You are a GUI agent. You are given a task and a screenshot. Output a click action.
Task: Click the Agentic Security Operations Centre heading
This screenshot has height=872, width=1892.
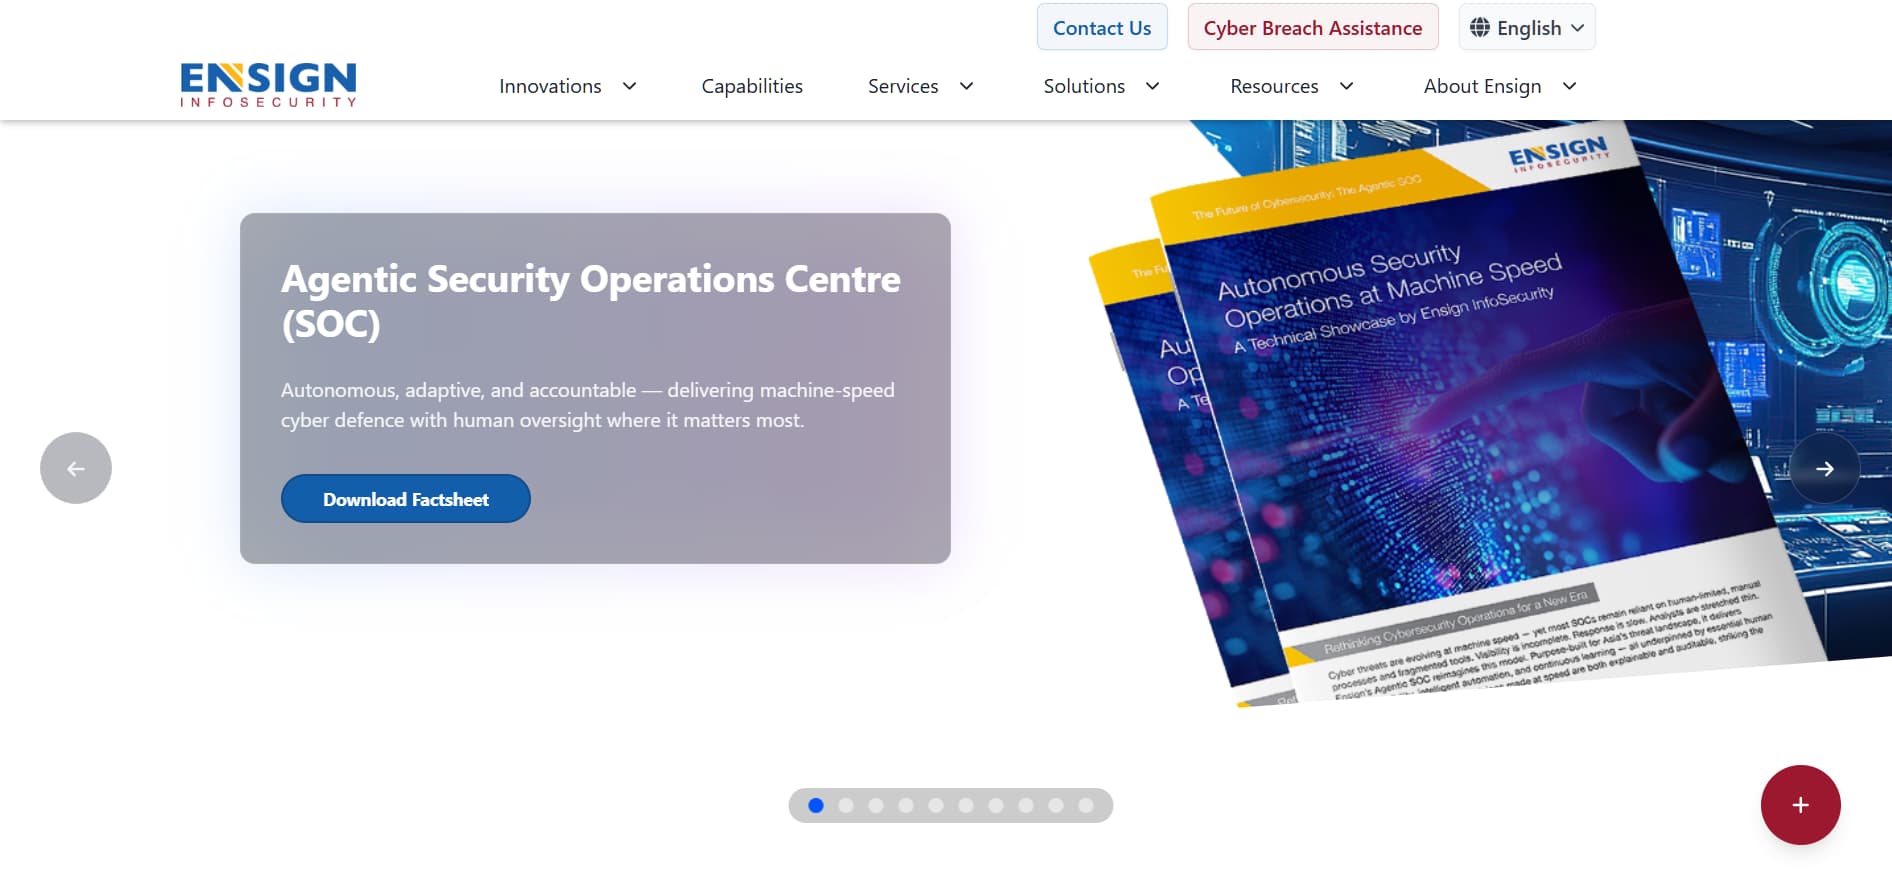(x=591, y=301)
